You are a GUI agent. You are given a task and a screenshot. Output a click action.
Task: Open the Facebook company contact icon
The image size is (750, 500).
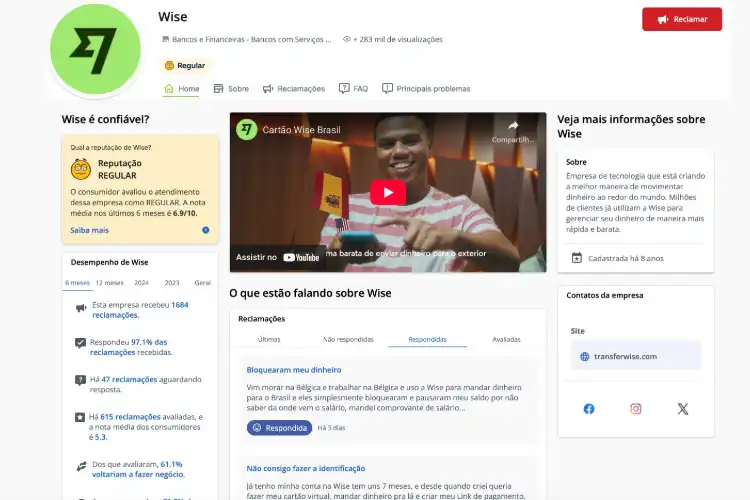pyautogui.click(x=589, y=409)
